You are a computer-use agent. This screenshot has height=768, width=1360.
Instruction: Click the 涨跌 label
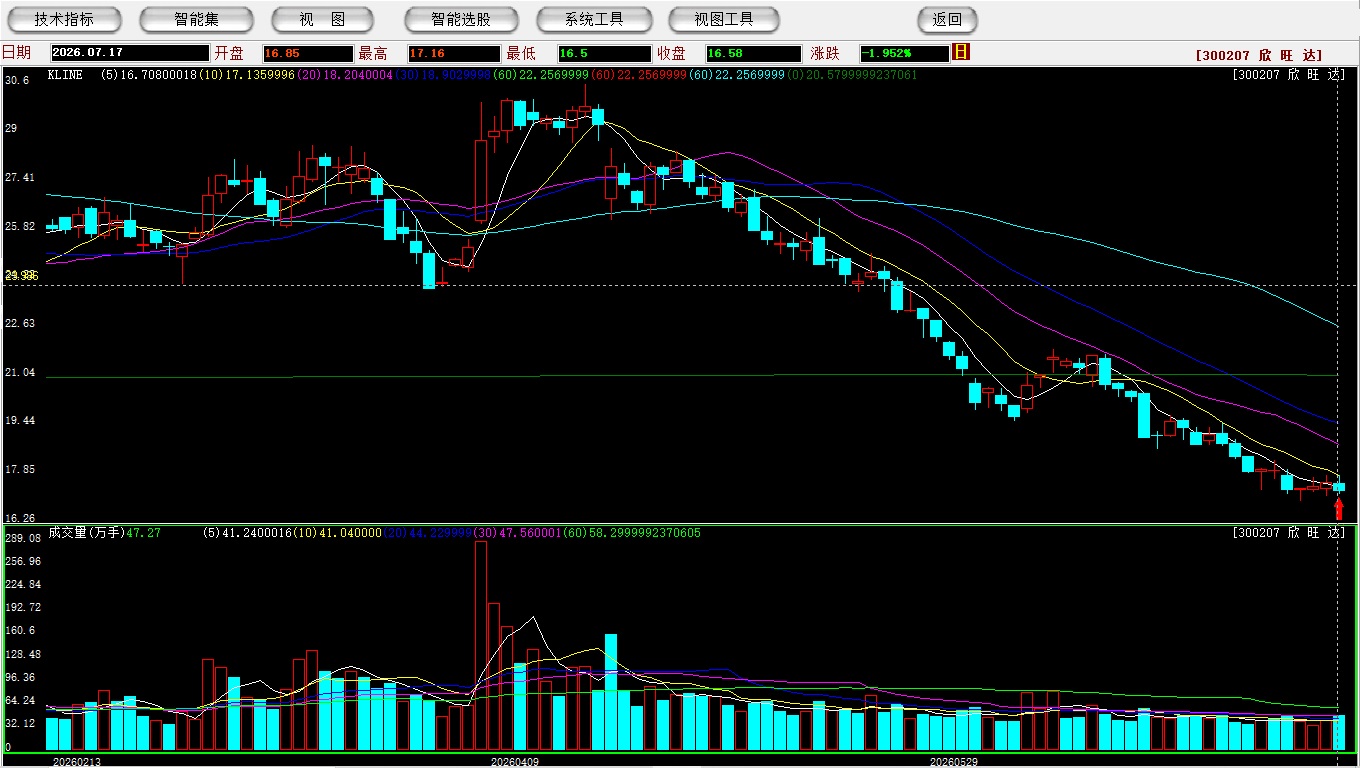pos(825,53)
